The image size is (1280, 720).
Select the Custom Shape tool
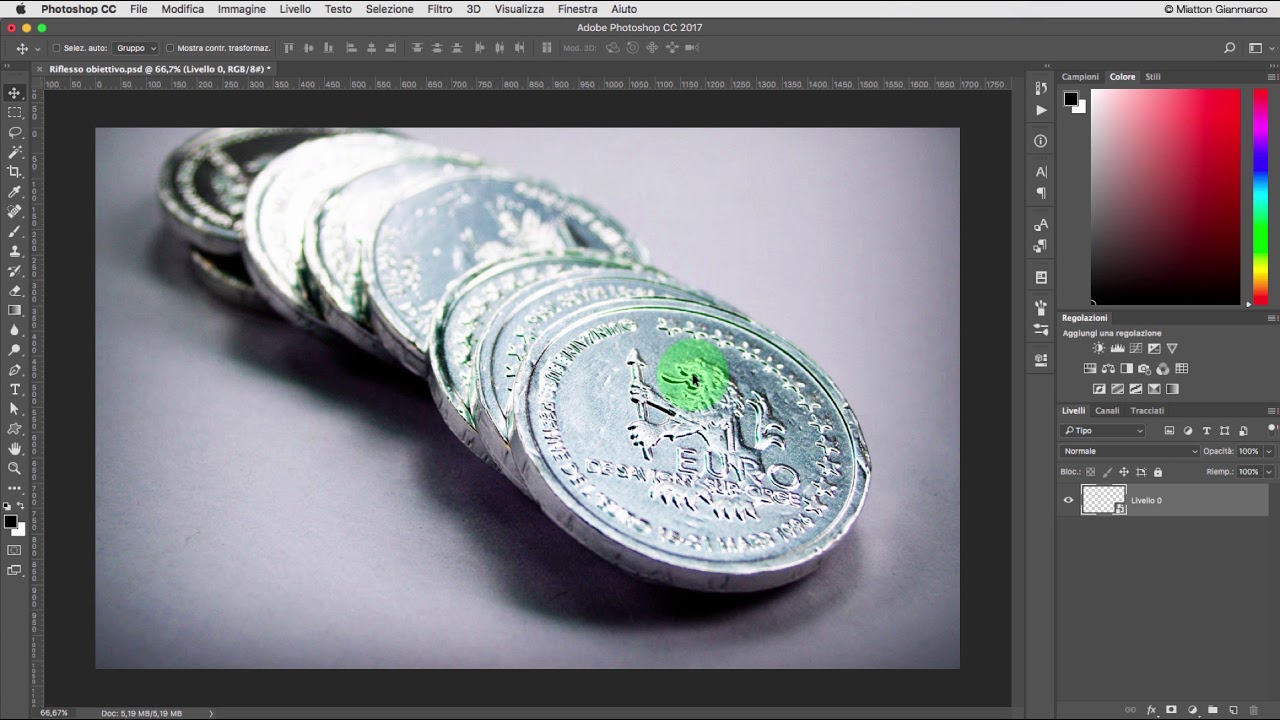pyautogui.click(x=14, y=429)
